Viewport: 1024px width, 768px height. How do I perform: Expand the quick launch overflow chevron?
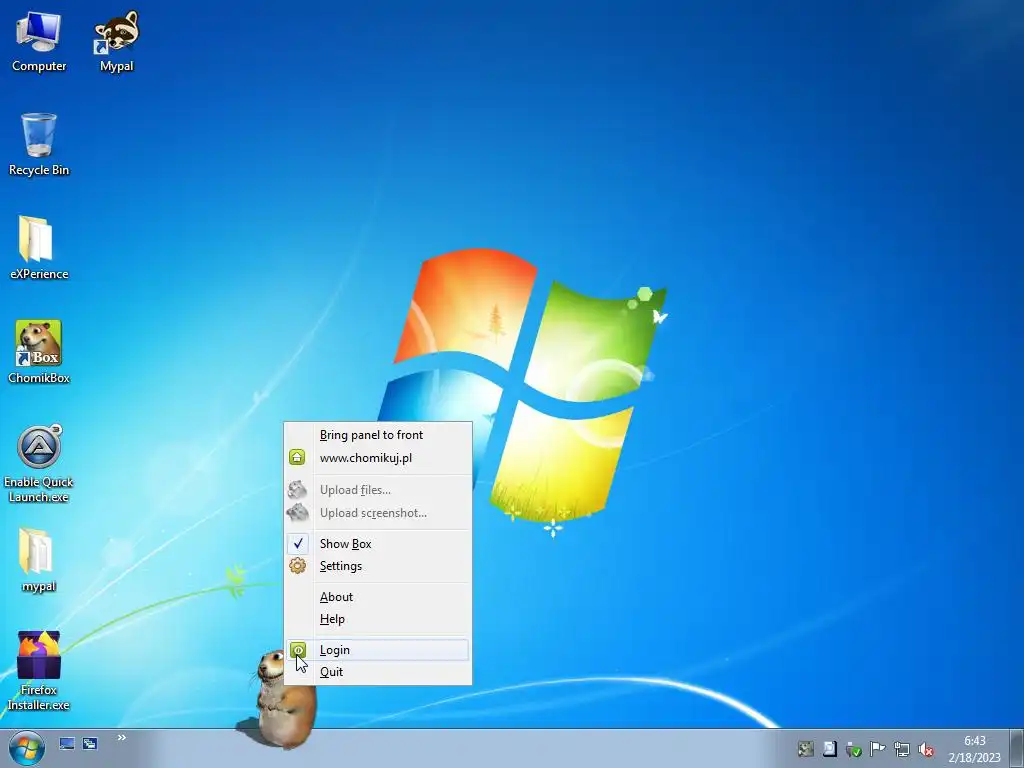[121, 738]
